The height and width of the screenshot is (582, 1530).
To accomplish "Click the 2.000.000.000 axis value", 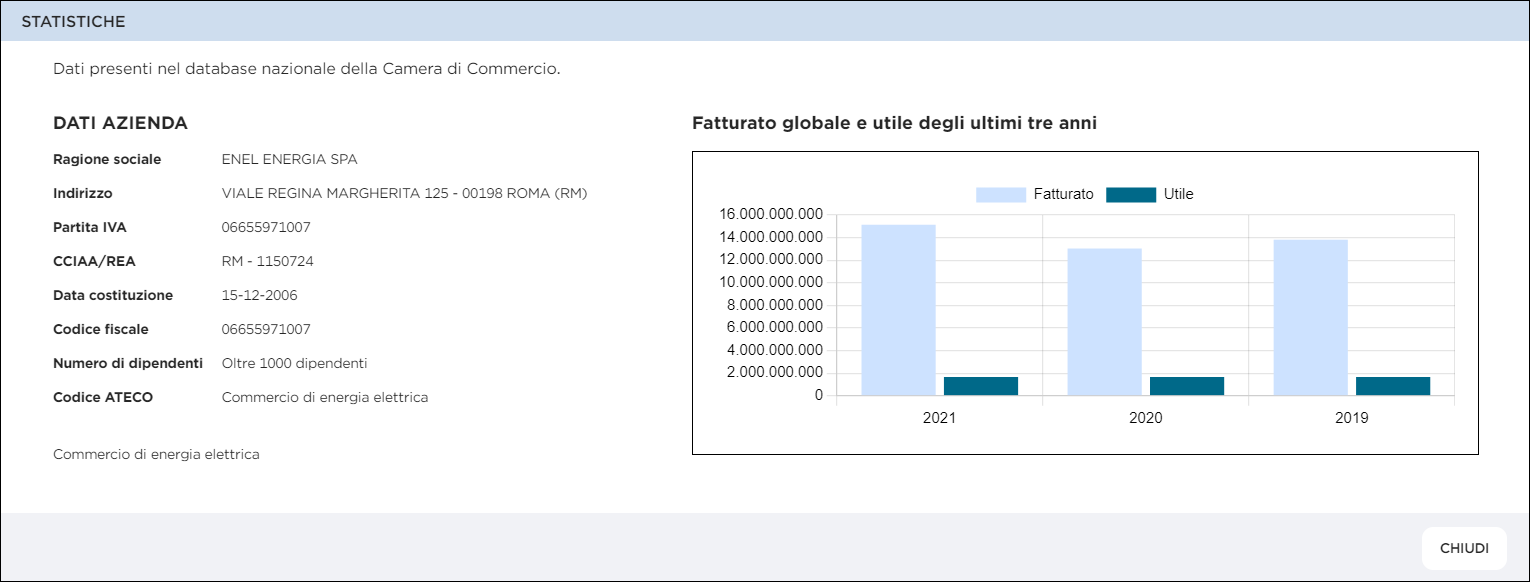I will pyautogui.click(x=776, y=373).
